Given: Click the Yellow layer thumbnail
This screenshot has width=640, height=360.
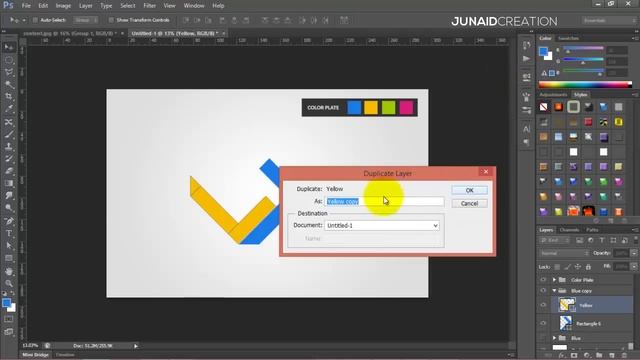Looking at the screenshot, I should pos(567,305).
